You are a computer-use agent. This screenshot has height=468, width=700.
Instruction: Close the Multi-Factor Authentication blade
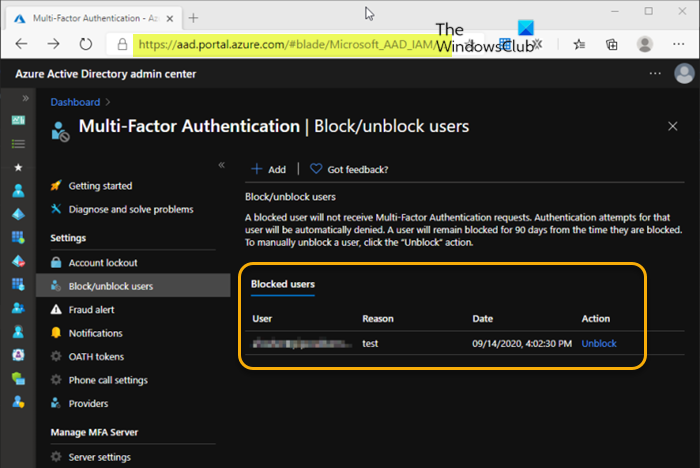pos(672,126)
